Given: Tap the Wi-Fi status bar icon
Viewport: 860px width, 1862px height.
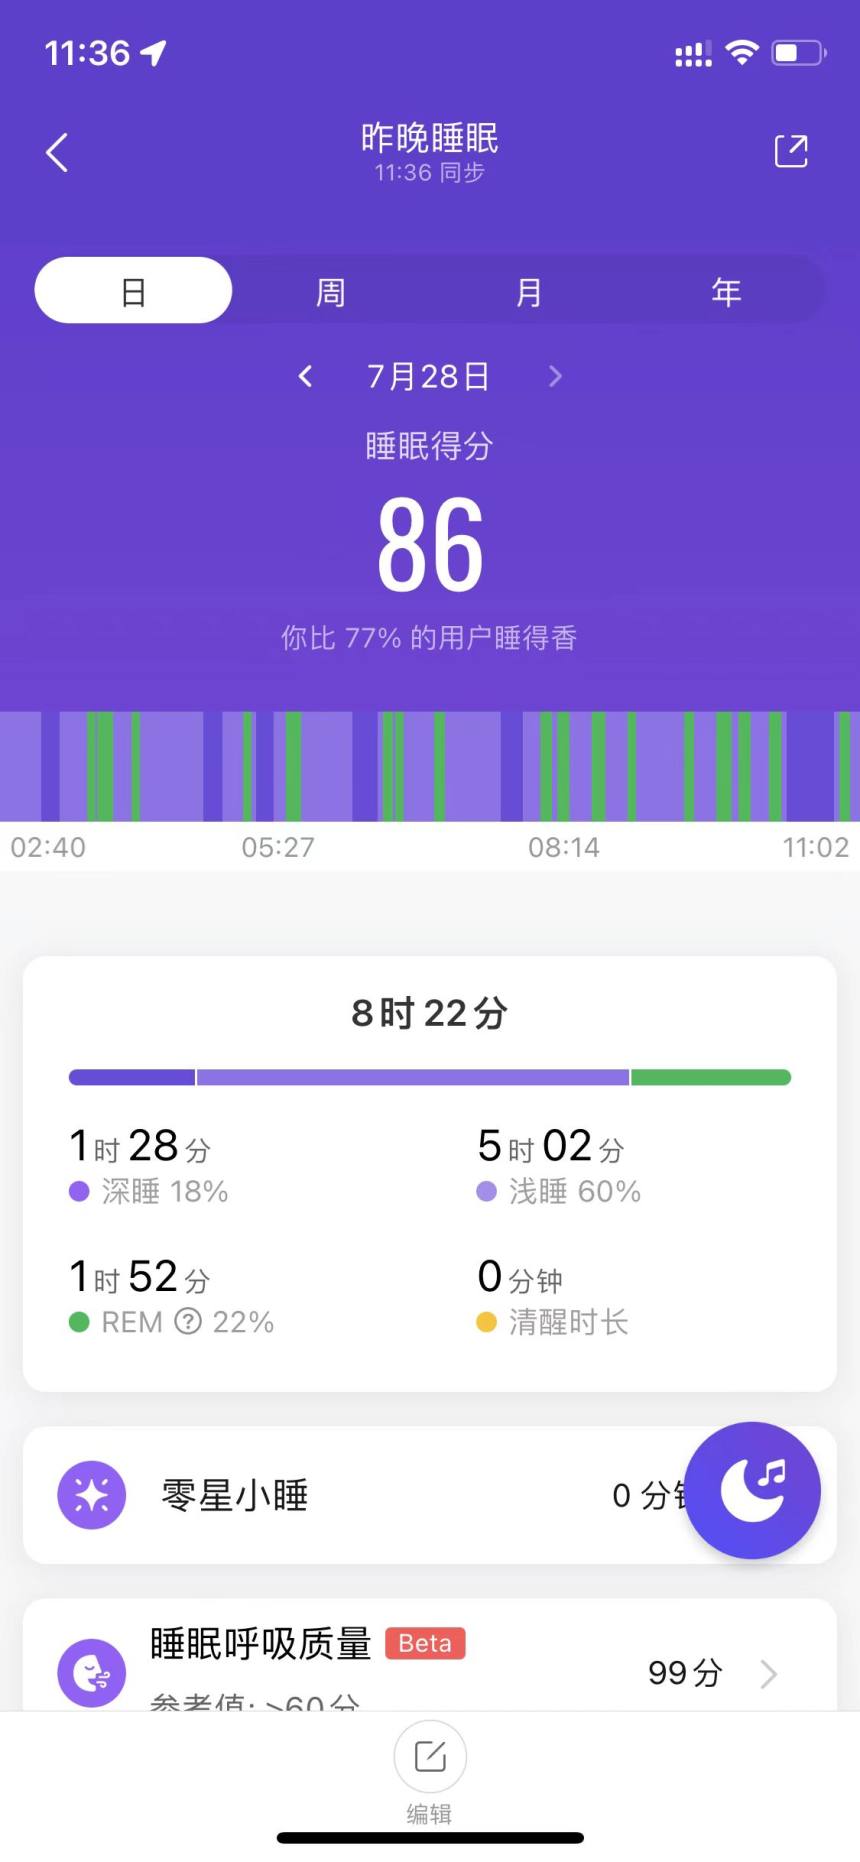Looking at the screenshot, I should coord(741,53).
